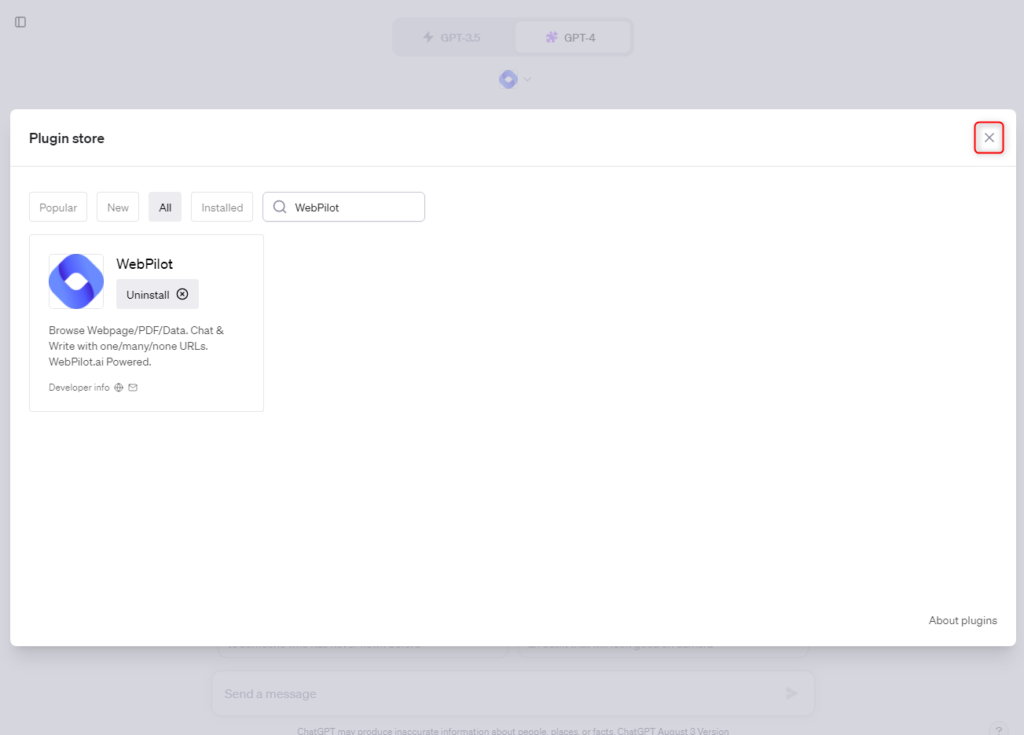Open the About plugins link
This screenshot has height=735, width=1024.
962,620
